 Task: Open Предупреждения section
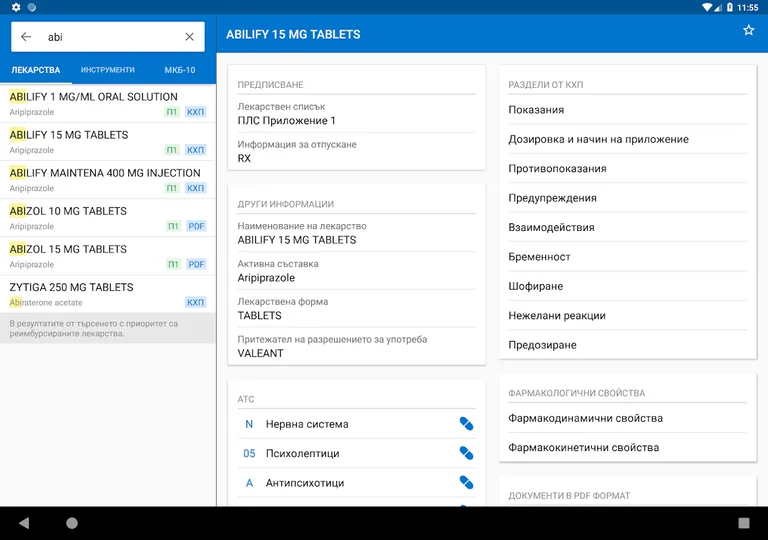click(x=627, y=198)
